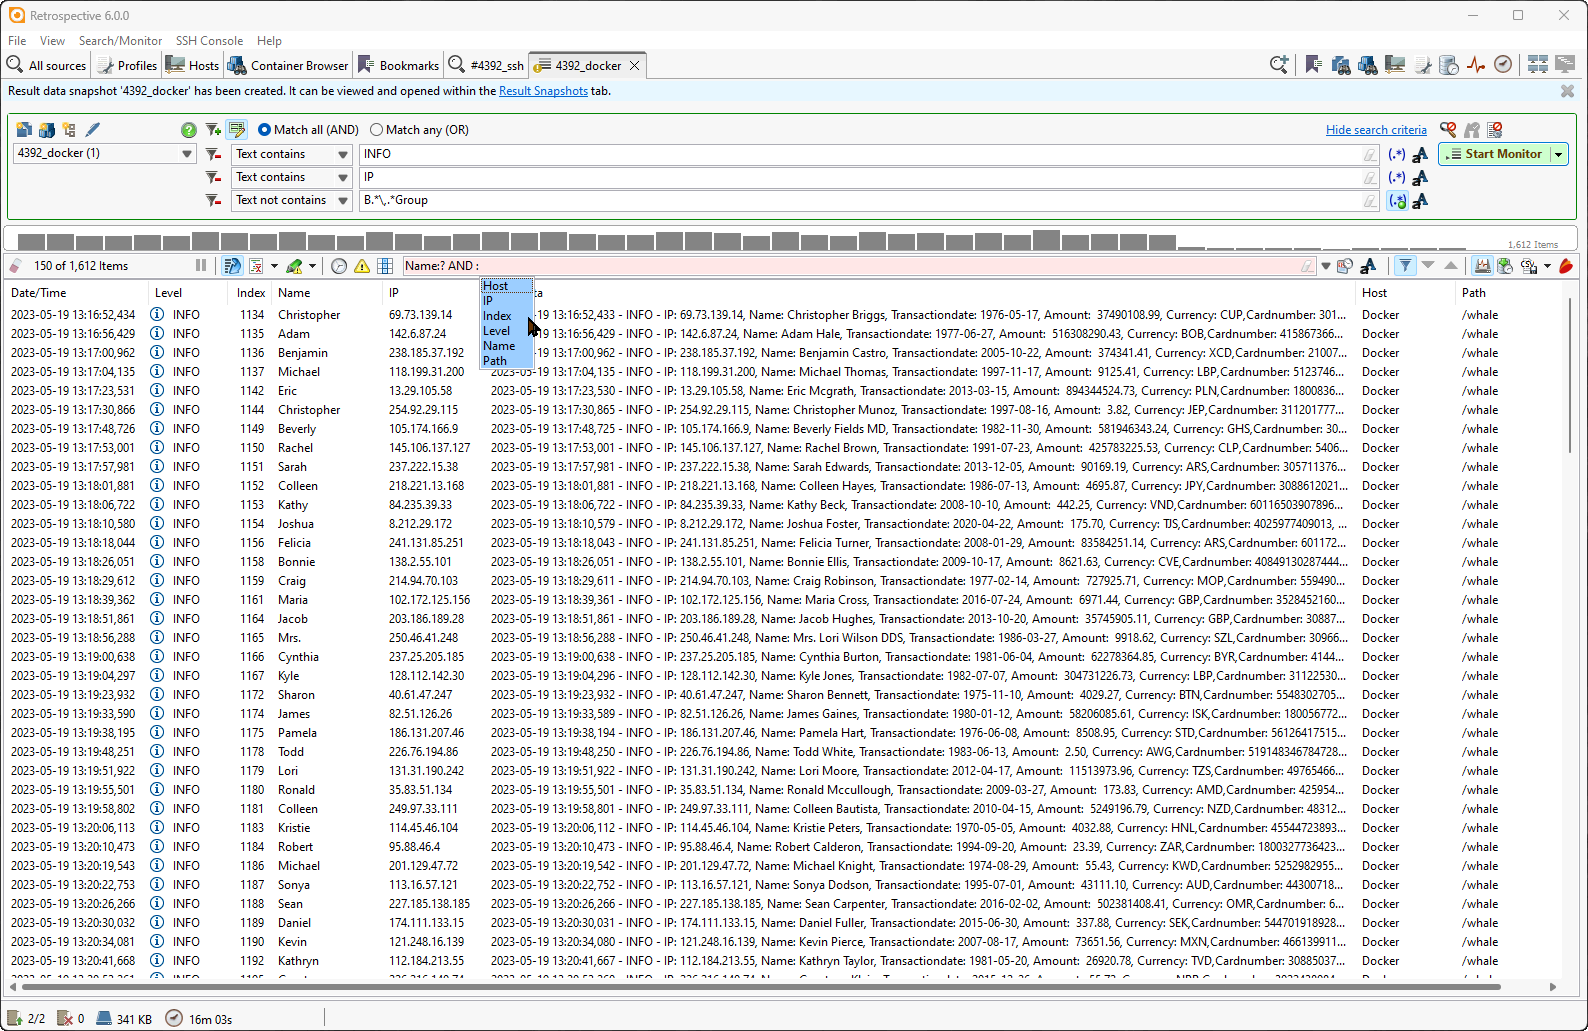Screen dimensions: 1588x1031
Task: Dismiss the snapshot notification banner
Action: [1567, 91]
